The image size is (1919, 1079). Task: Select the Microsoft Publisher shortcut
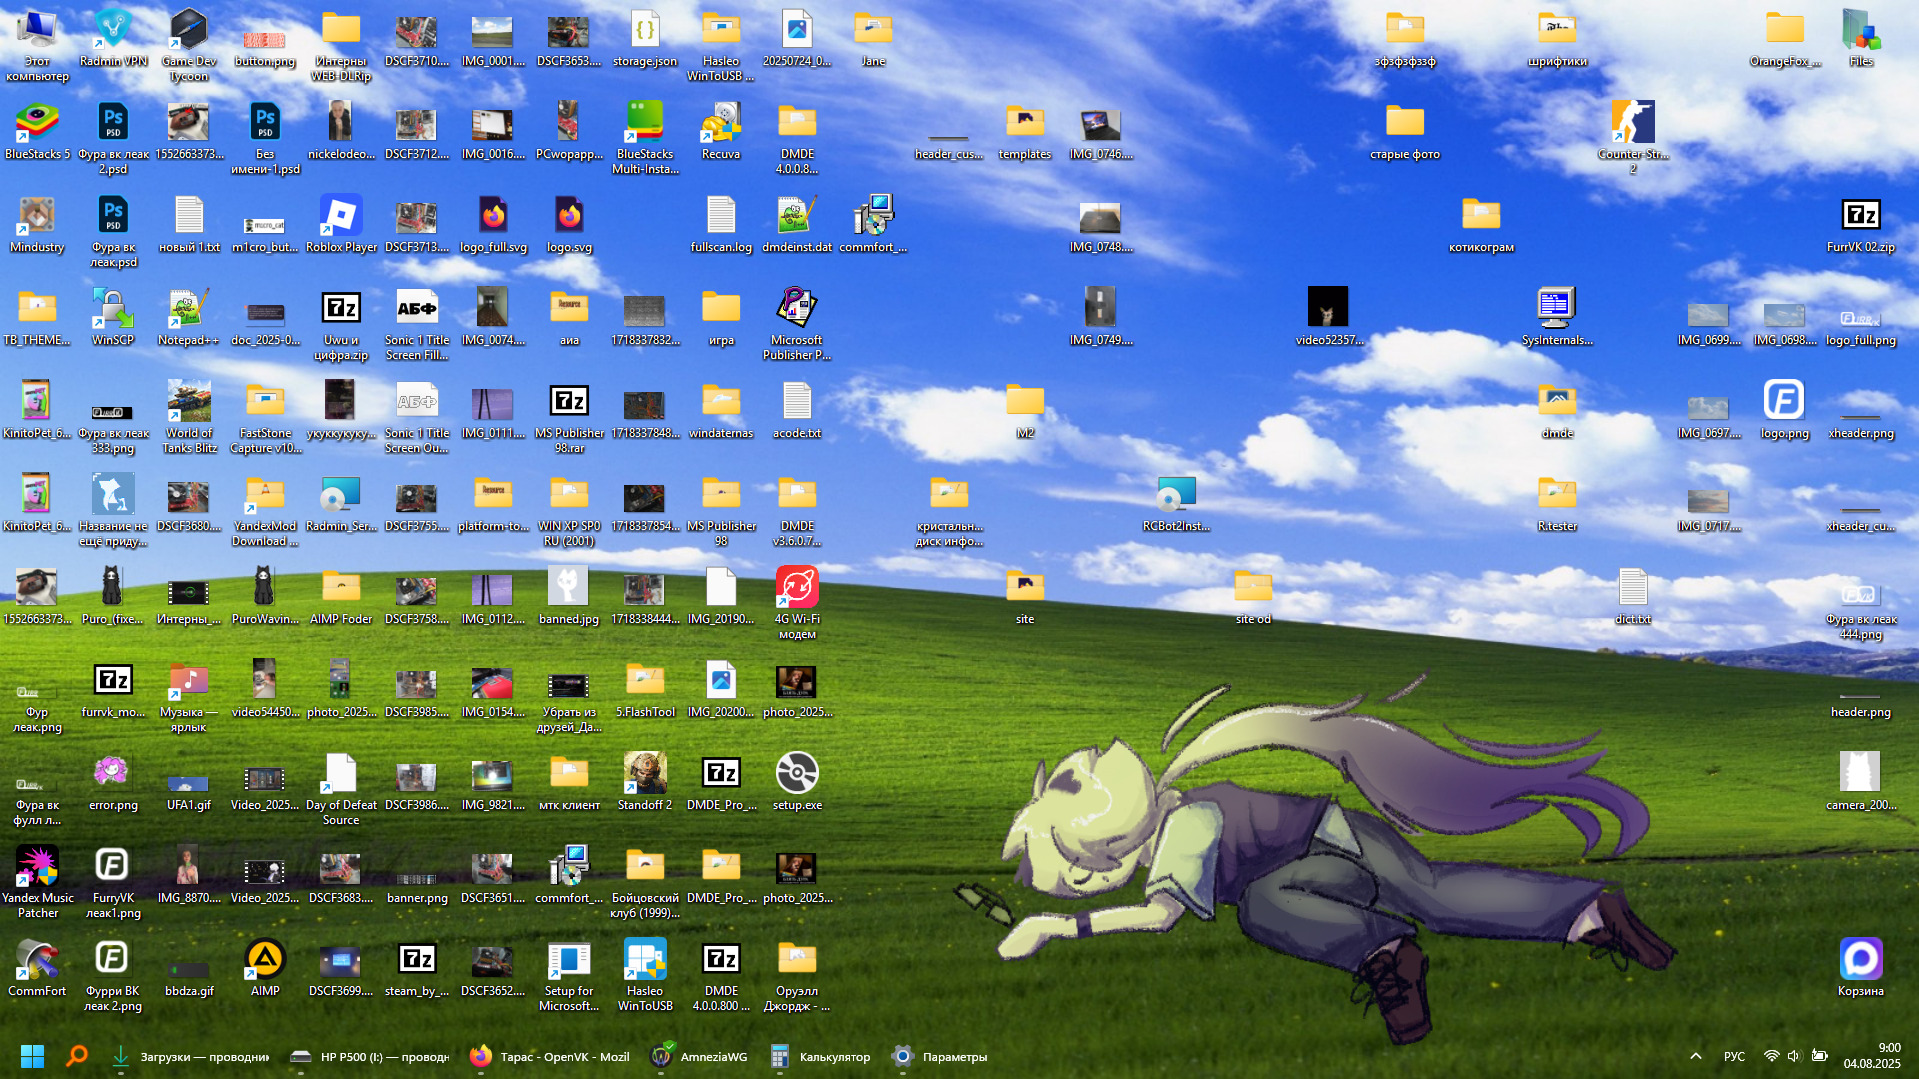pos(797,324)
